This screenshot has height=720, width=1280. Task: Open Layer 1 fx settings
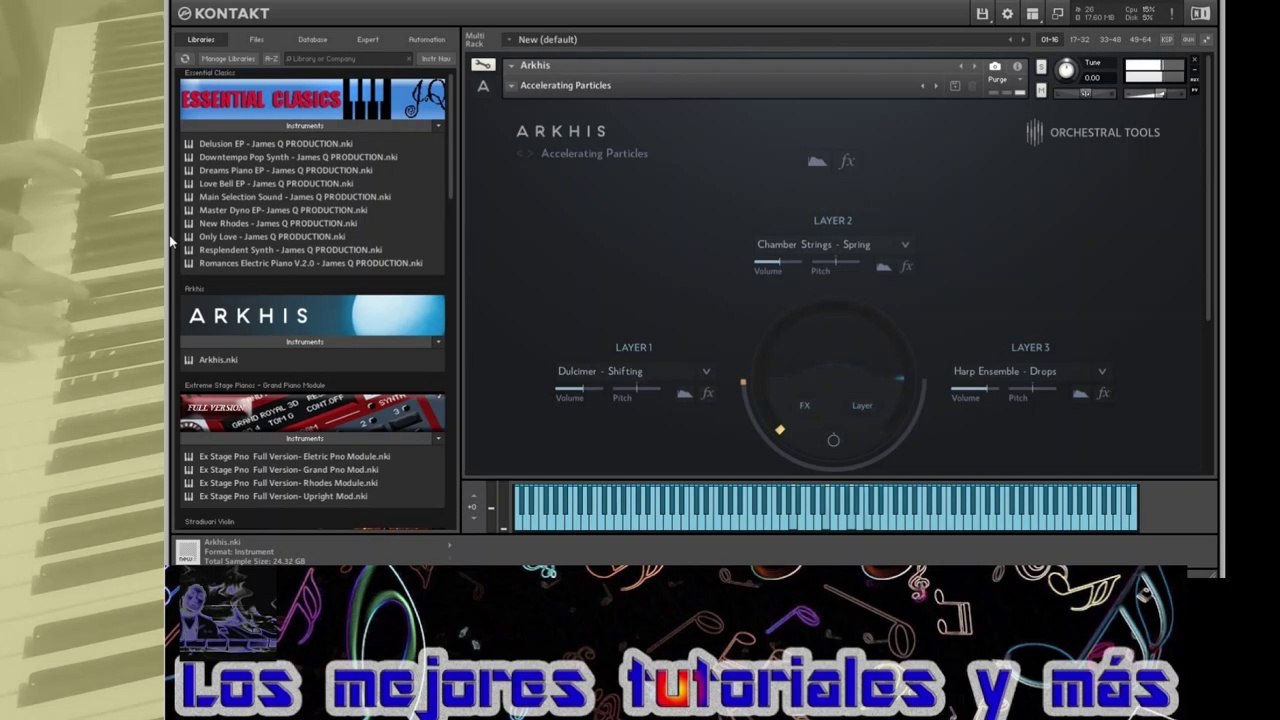coord(707,394)
